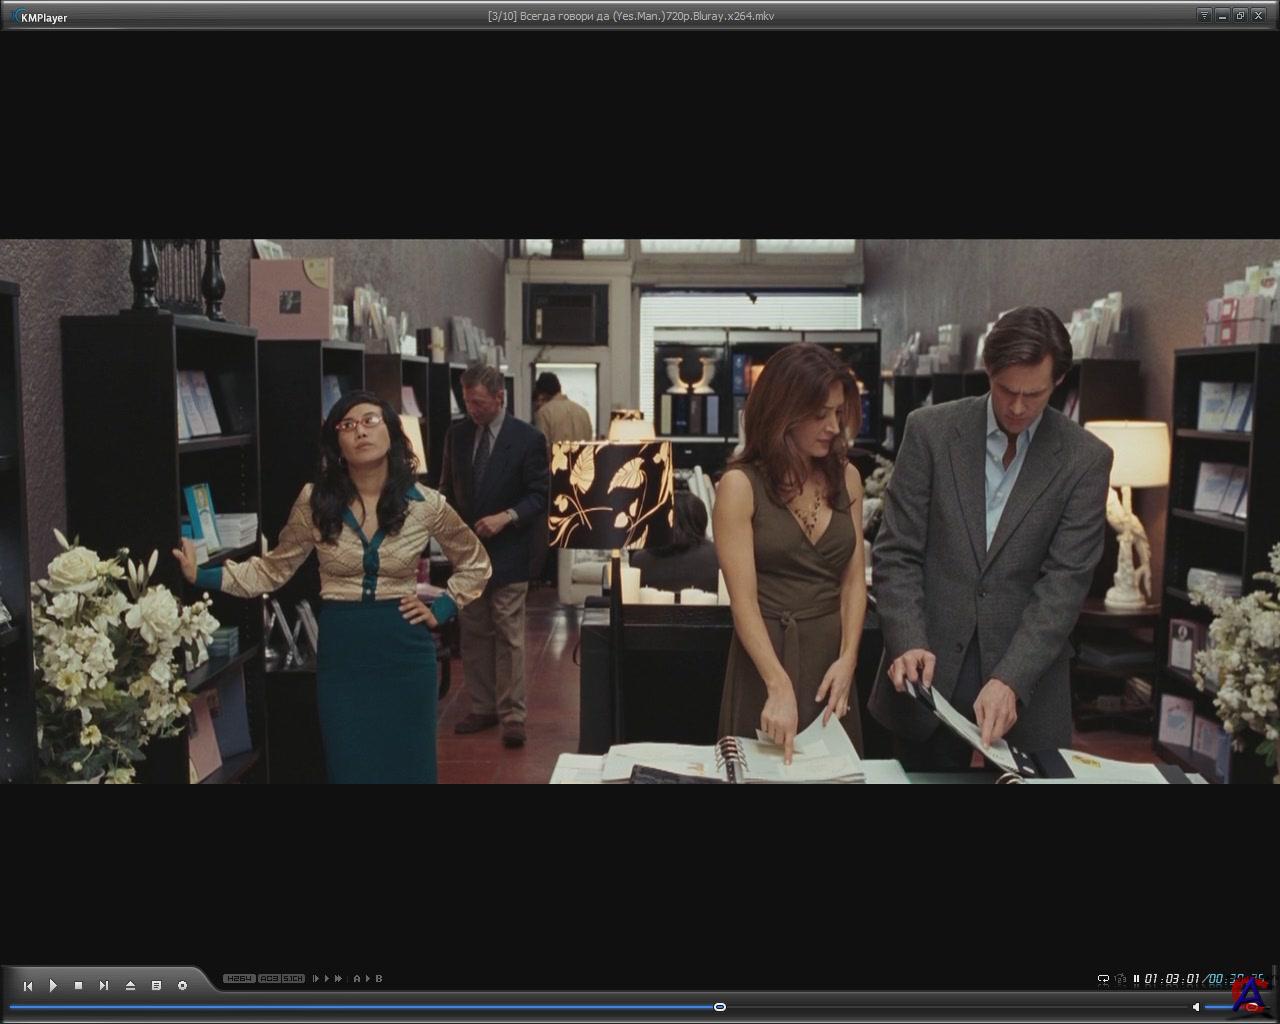Screen dimensions: 1280x1024
Task: Click the H264 video codec badge
Action: [239, 979]
